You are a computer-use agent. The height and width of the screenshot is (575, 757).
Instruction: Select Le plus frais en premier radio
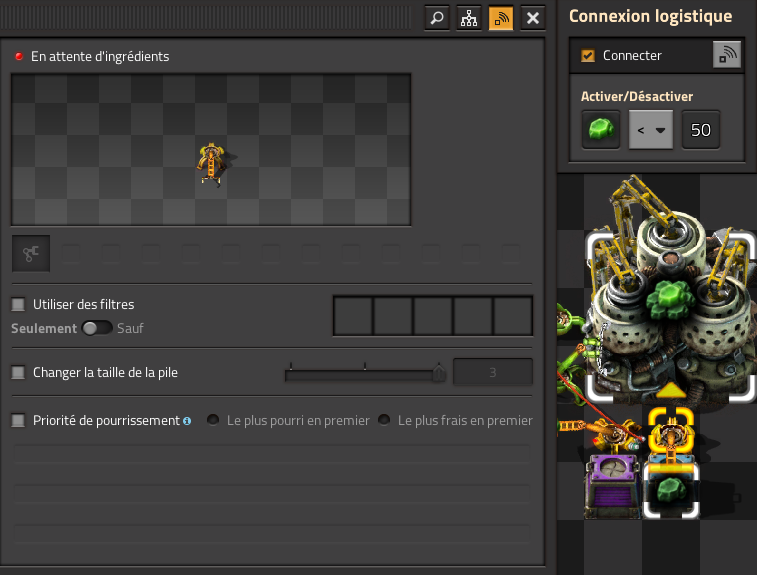[x=384, y=420]
